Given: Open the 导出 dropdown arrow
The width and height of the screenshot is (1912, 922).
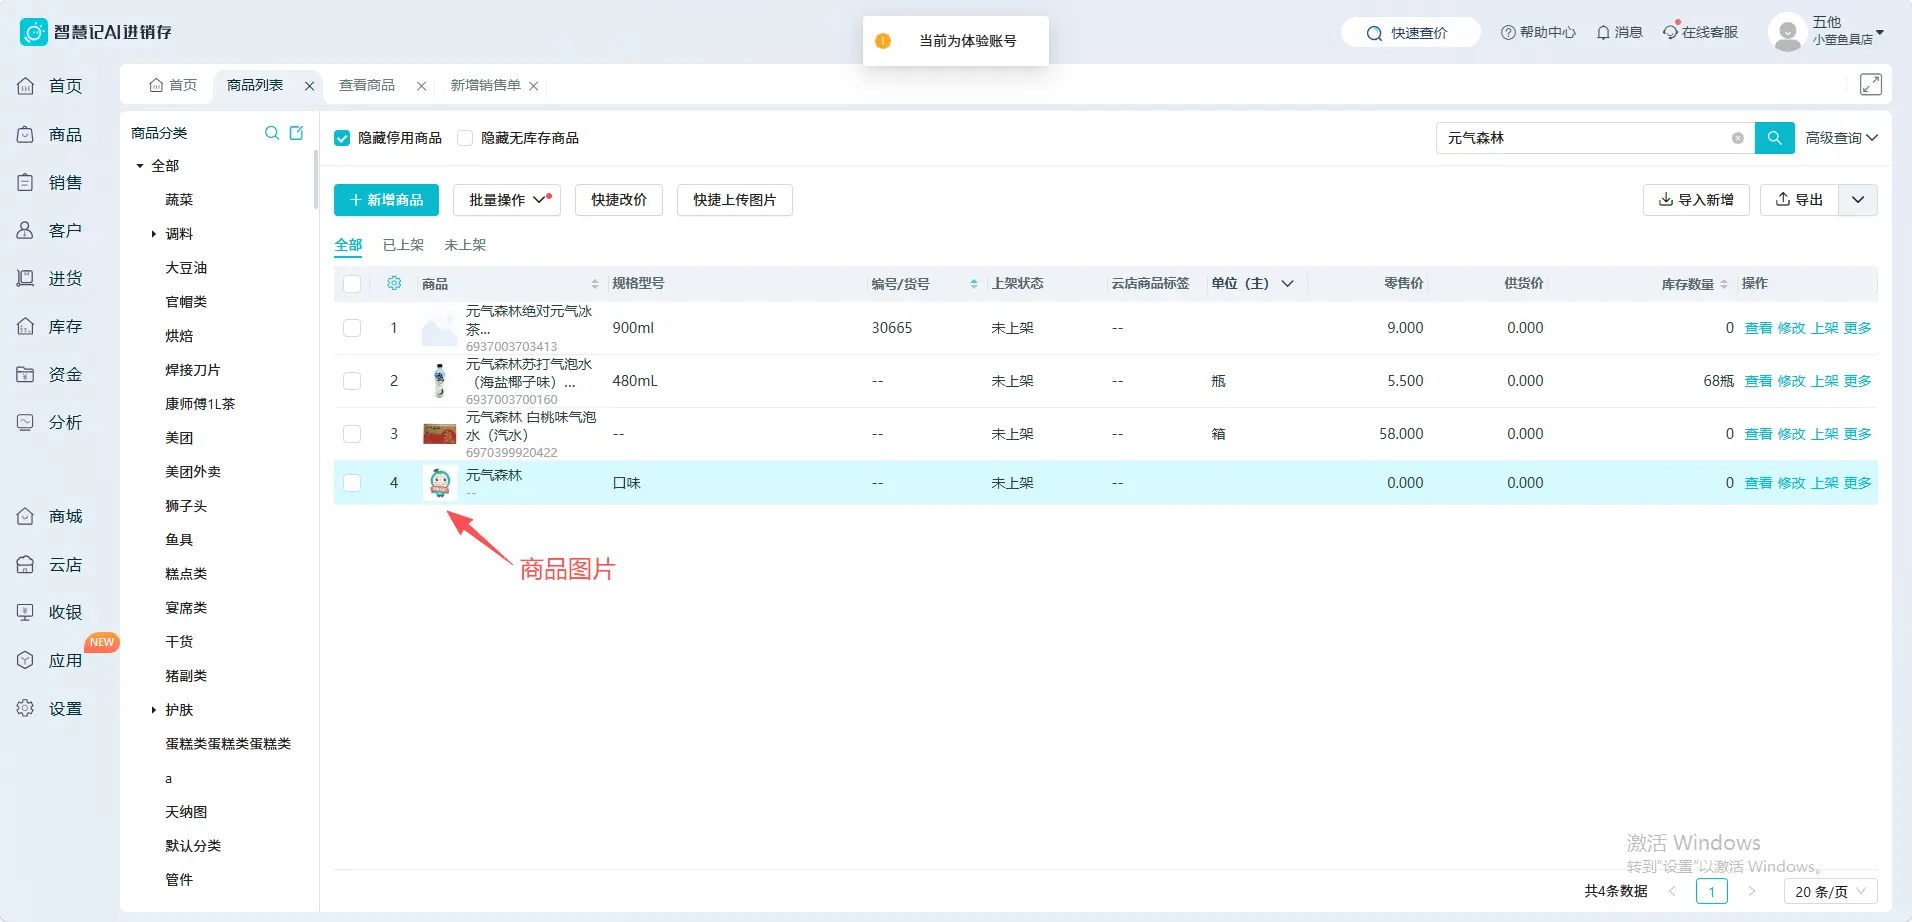Looking at the screenshot, I should [x=1858, y=200].
